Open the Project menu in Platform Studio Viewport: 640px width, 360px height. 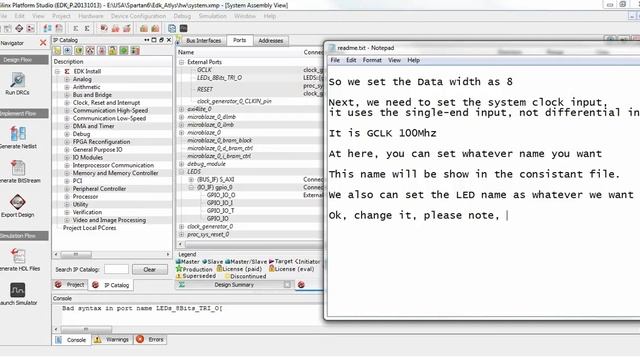(61, 16)
